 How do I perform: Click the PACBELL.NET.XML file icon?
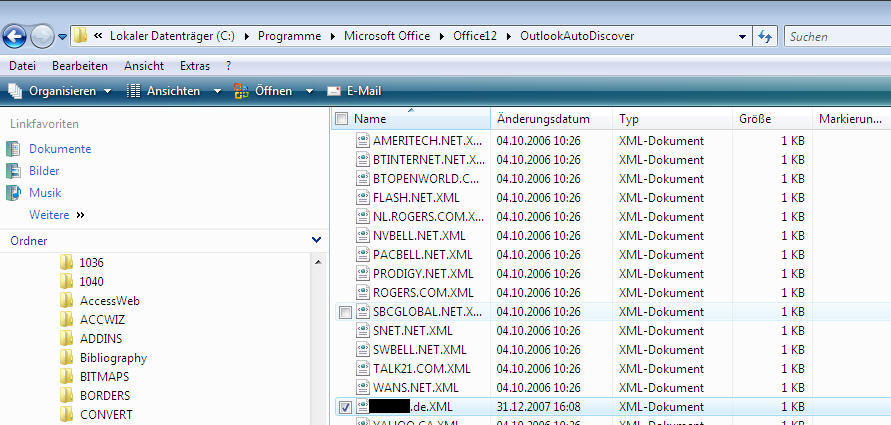pyautogui.click(x=363, y=255)
